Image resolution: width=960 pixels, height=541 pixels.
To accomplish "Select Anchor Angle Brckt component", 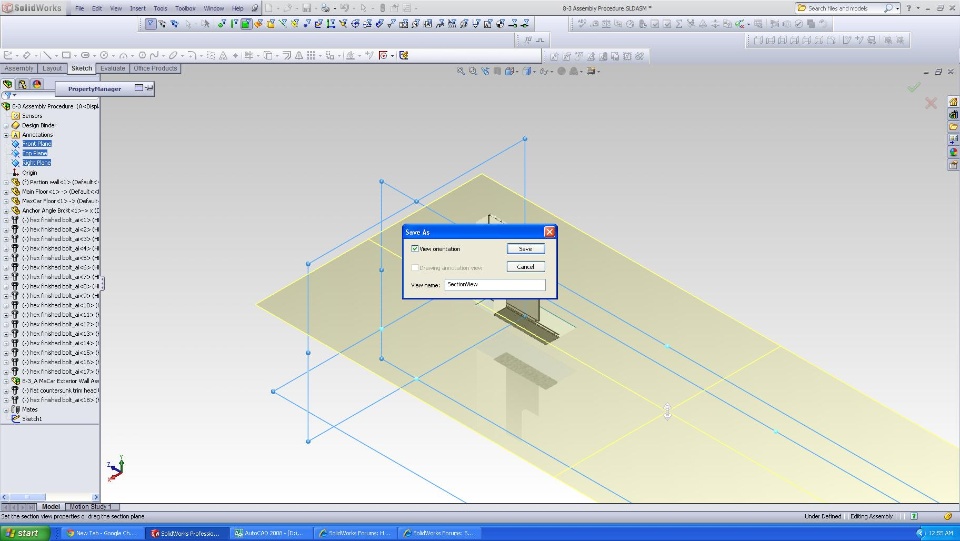I will click(61, 211).
